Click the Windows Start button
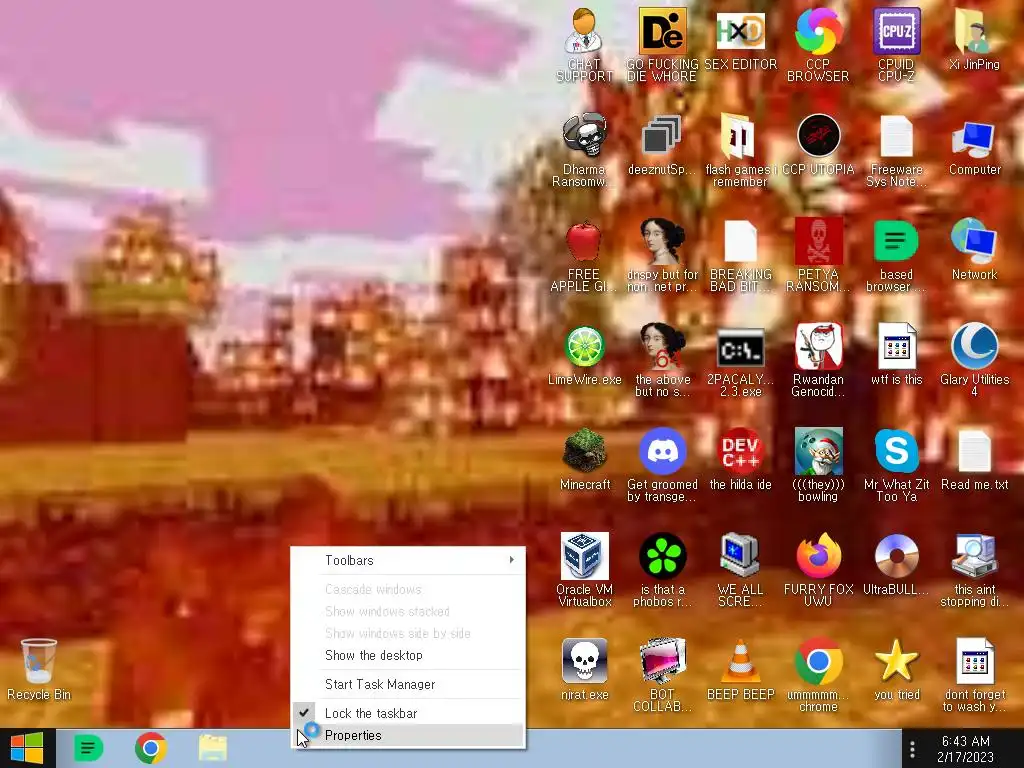Screen dimensions: 1024x768 [27, 748]
